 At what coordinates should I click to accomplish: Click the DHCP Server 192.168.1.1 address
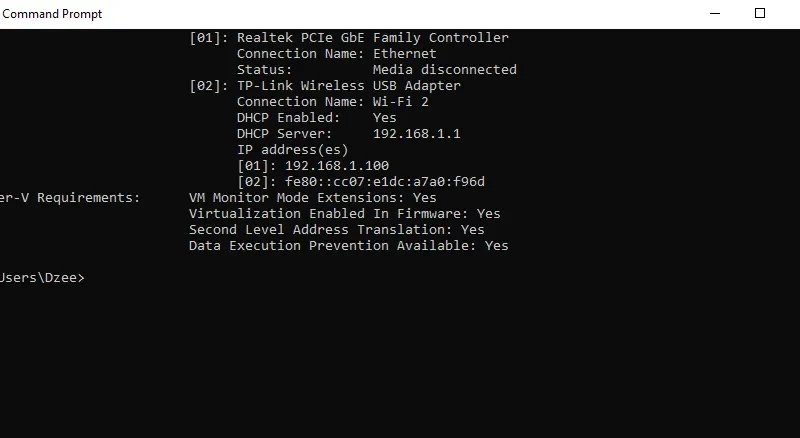point(416,134)
